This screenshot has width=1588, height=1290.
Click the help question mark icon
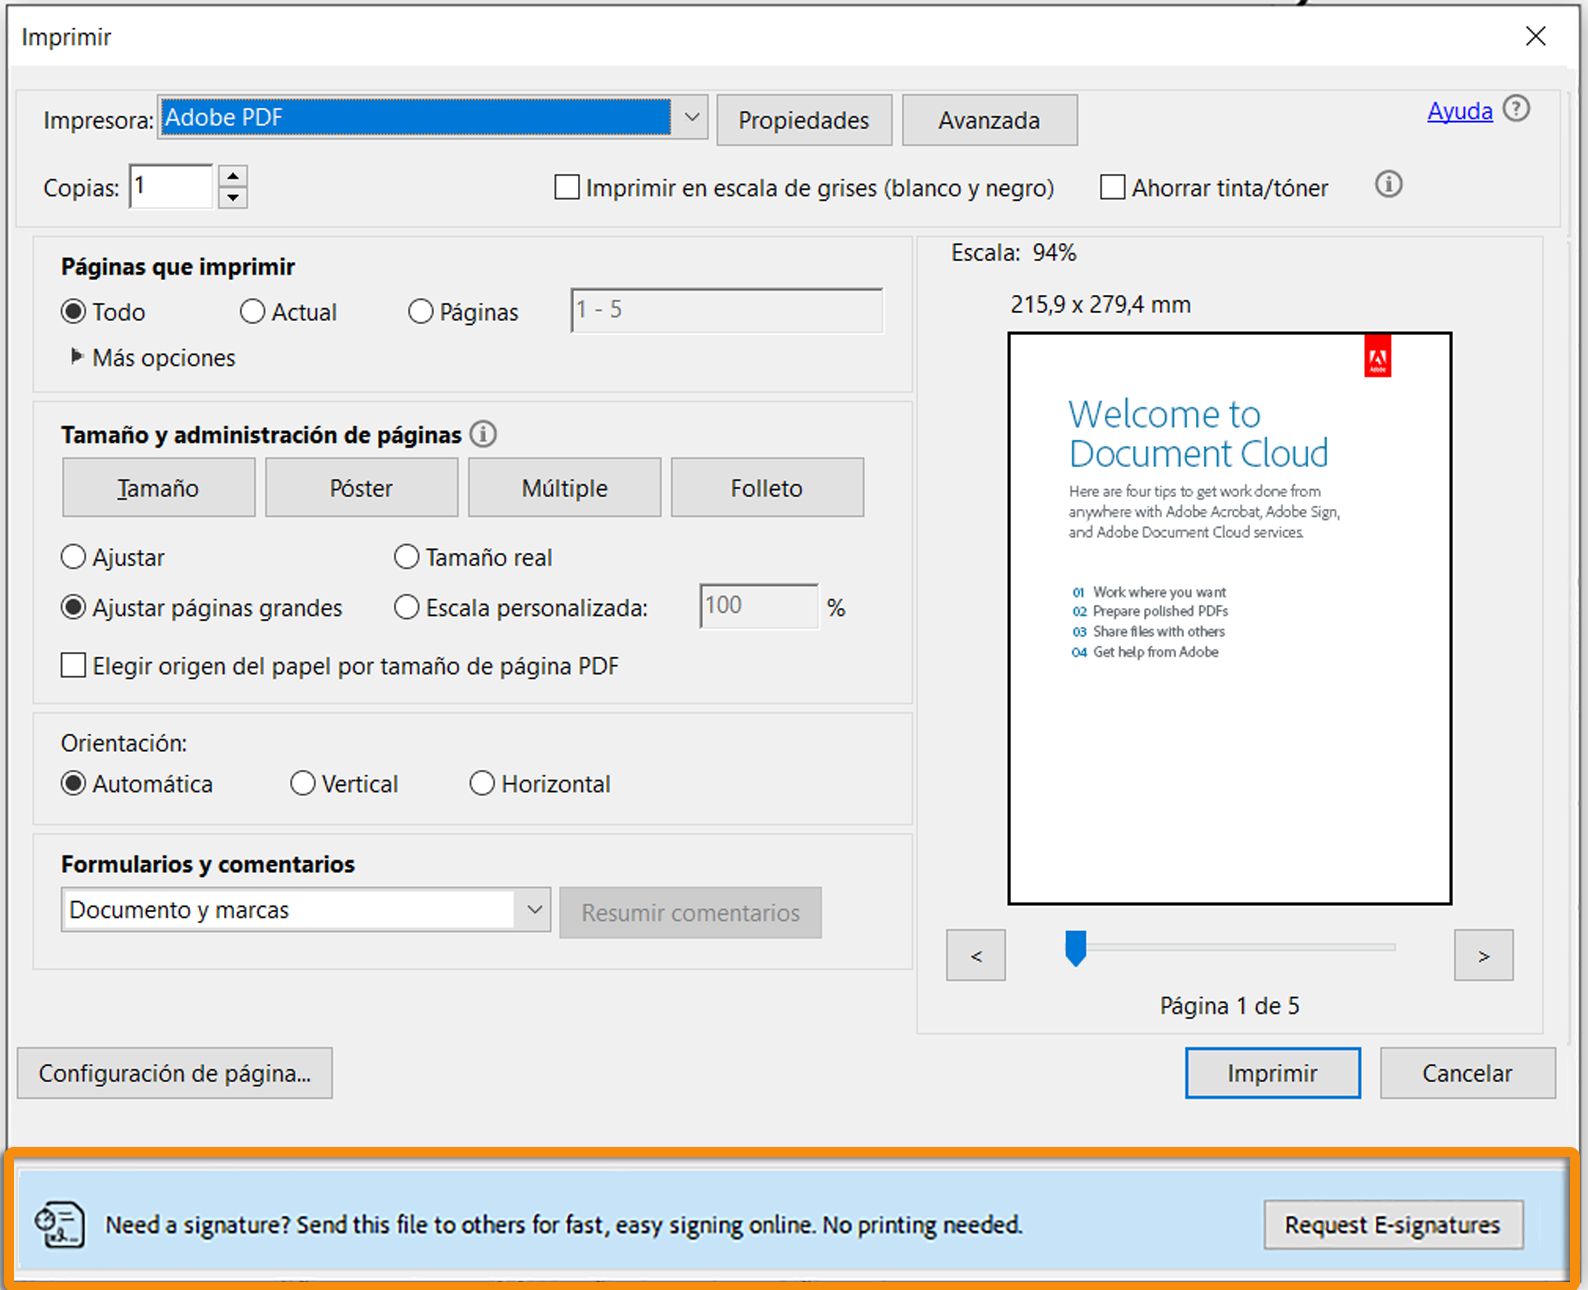pos(1516,109)
